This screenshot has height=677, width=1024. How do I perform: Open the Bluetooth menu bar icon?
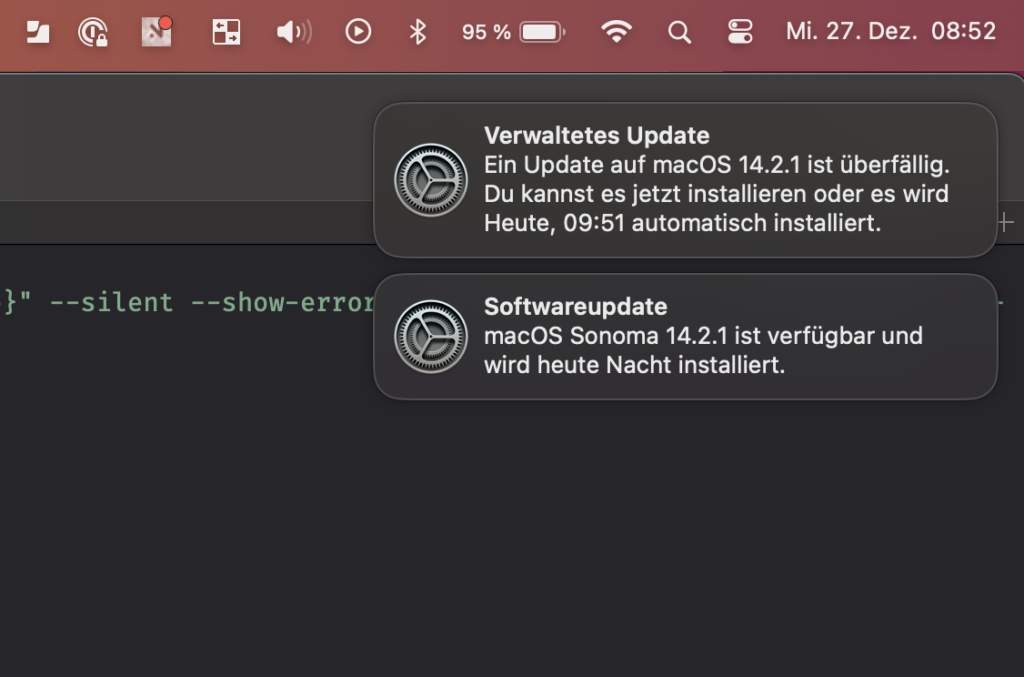pyautogui.click(x=417, y=31)
